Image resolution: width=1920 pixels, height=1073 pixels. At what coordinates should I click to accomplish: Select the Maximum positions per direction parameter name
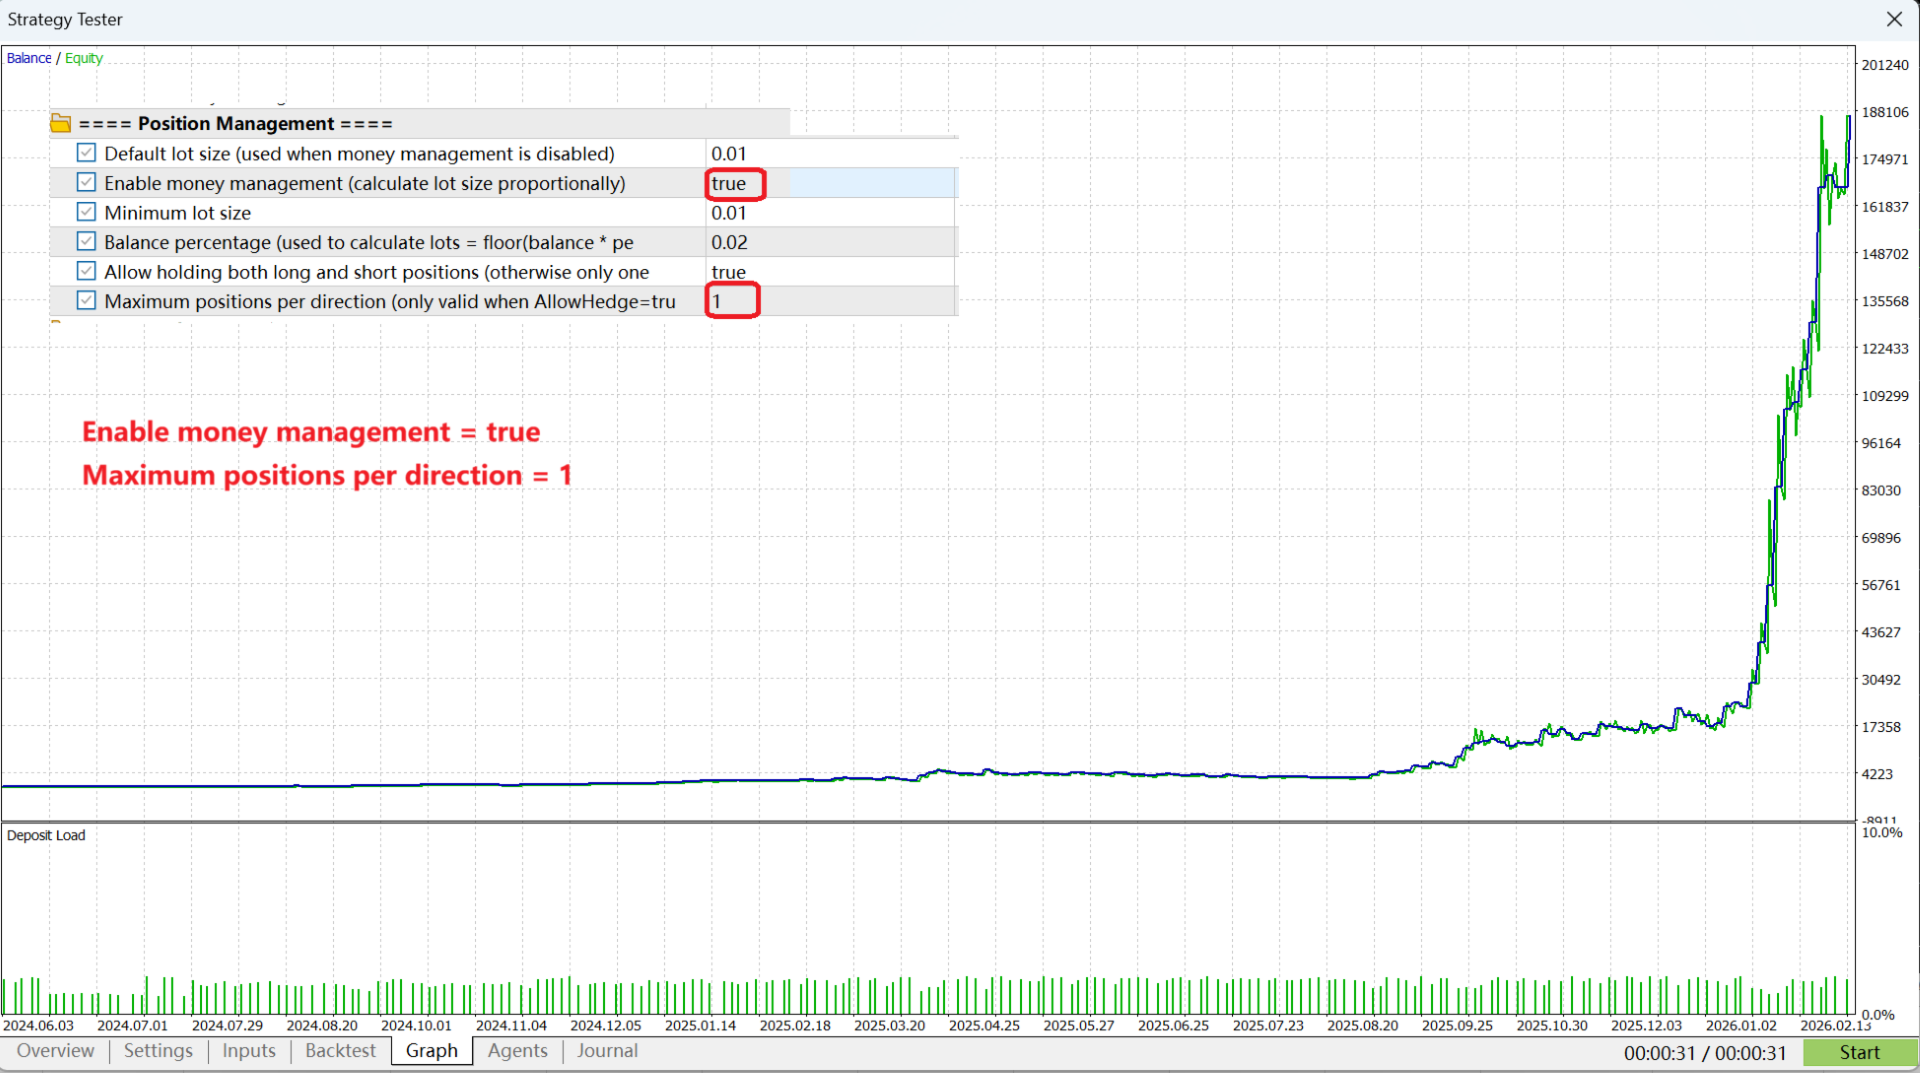(390, 301)
